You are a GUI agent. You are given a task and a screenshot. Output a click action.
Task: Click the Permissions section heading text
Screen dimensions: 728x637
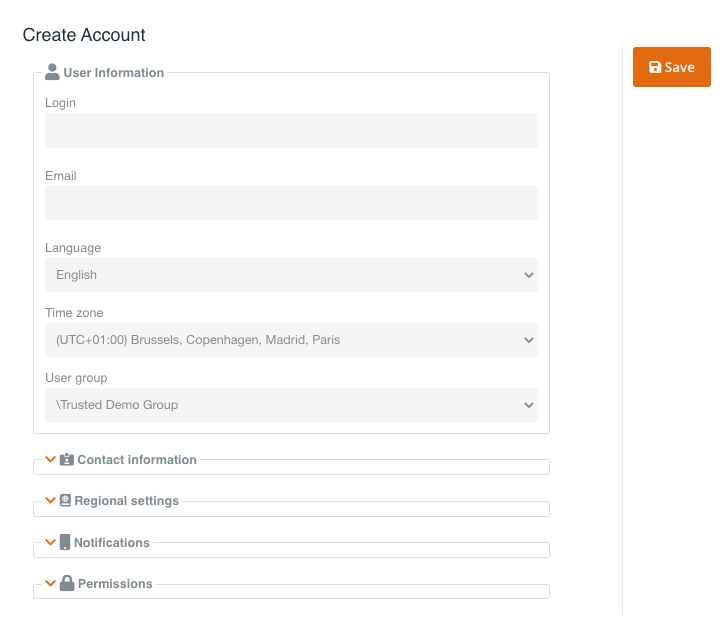(115, 583)
